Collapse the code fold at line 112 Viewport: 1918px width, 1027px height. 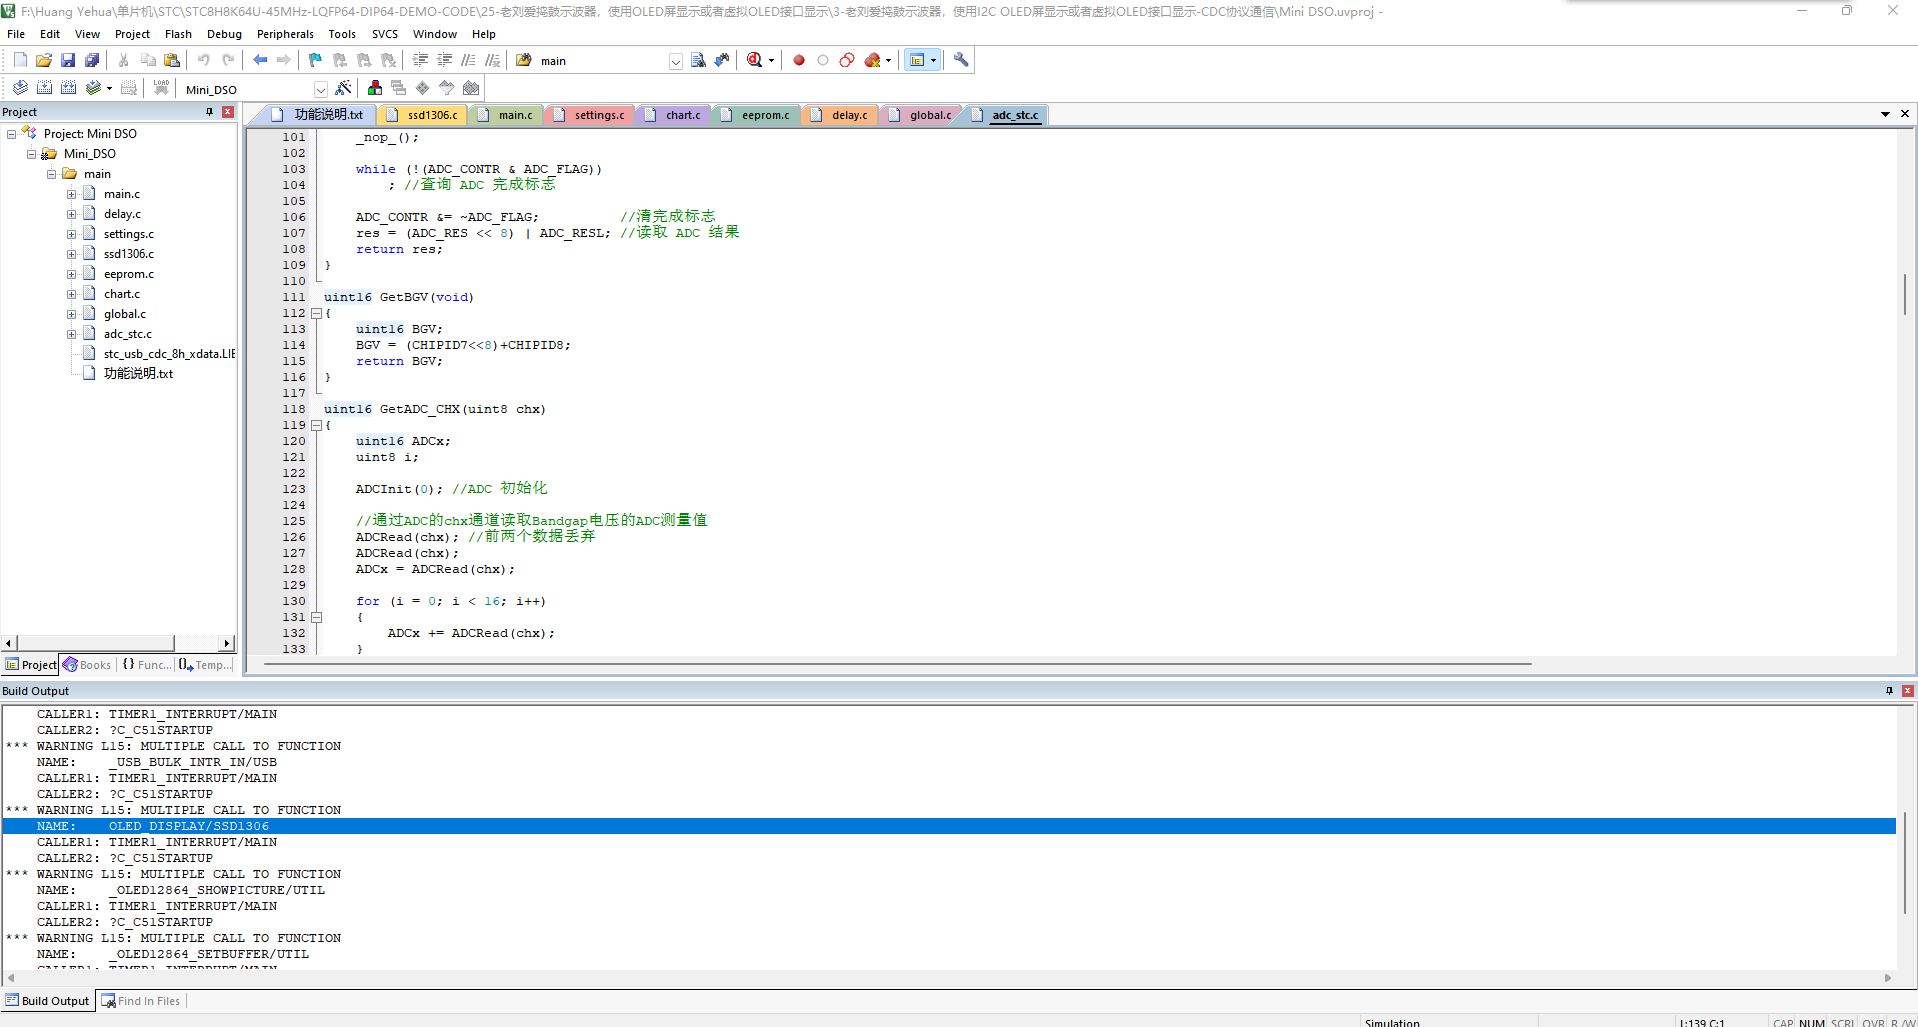coord(316,313)
